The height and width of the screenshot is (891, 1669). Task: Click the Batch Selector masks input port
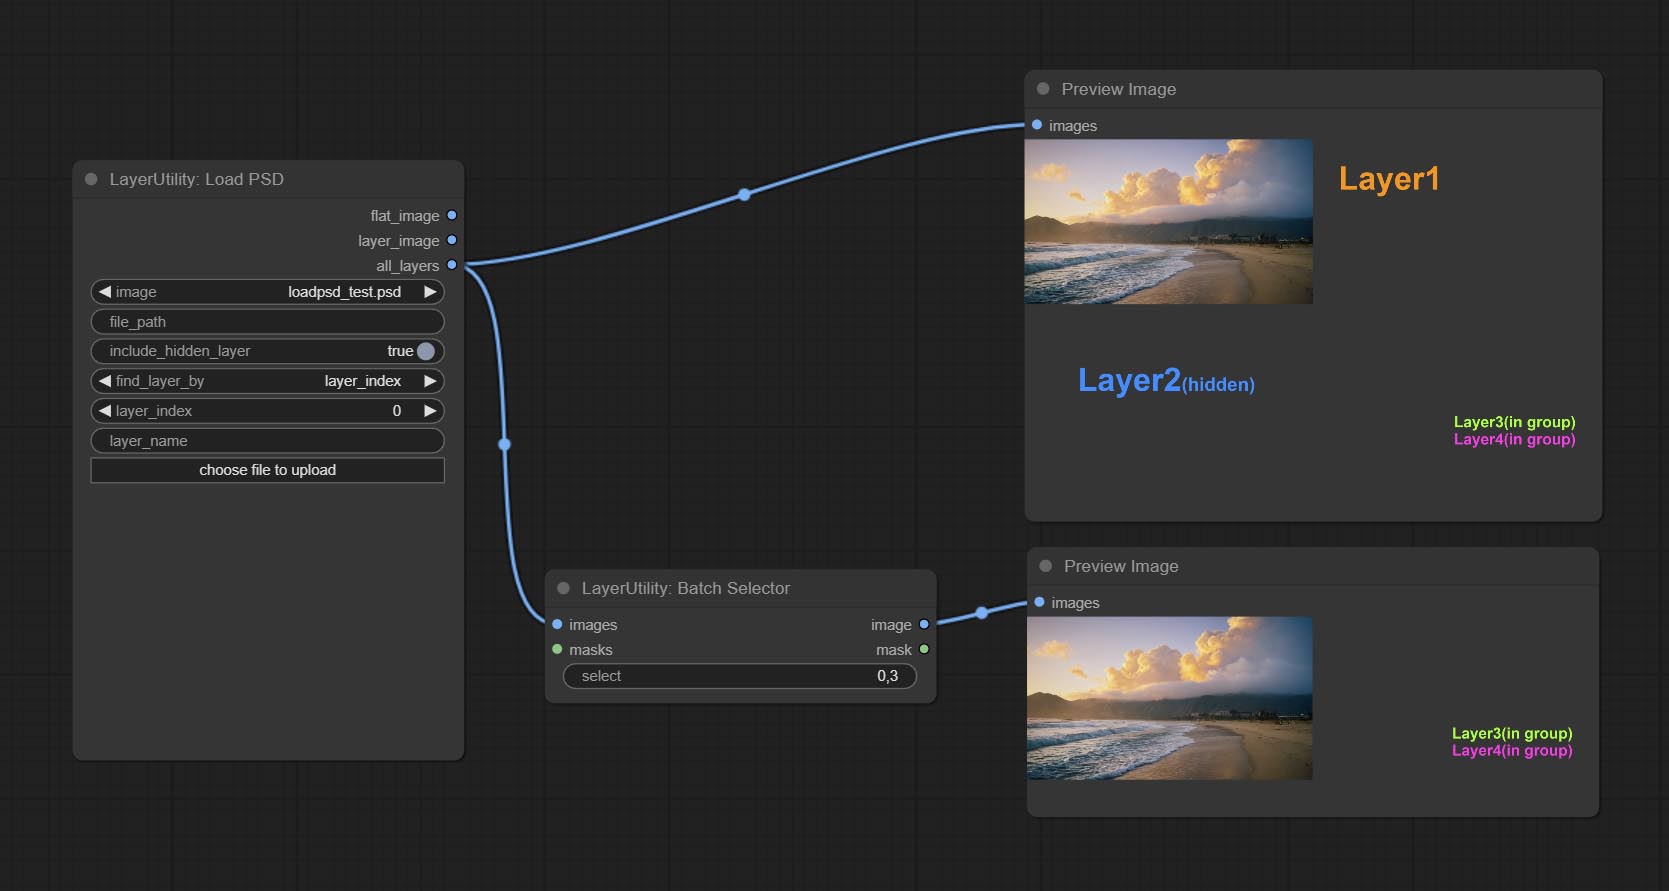(x=557, y=649)
